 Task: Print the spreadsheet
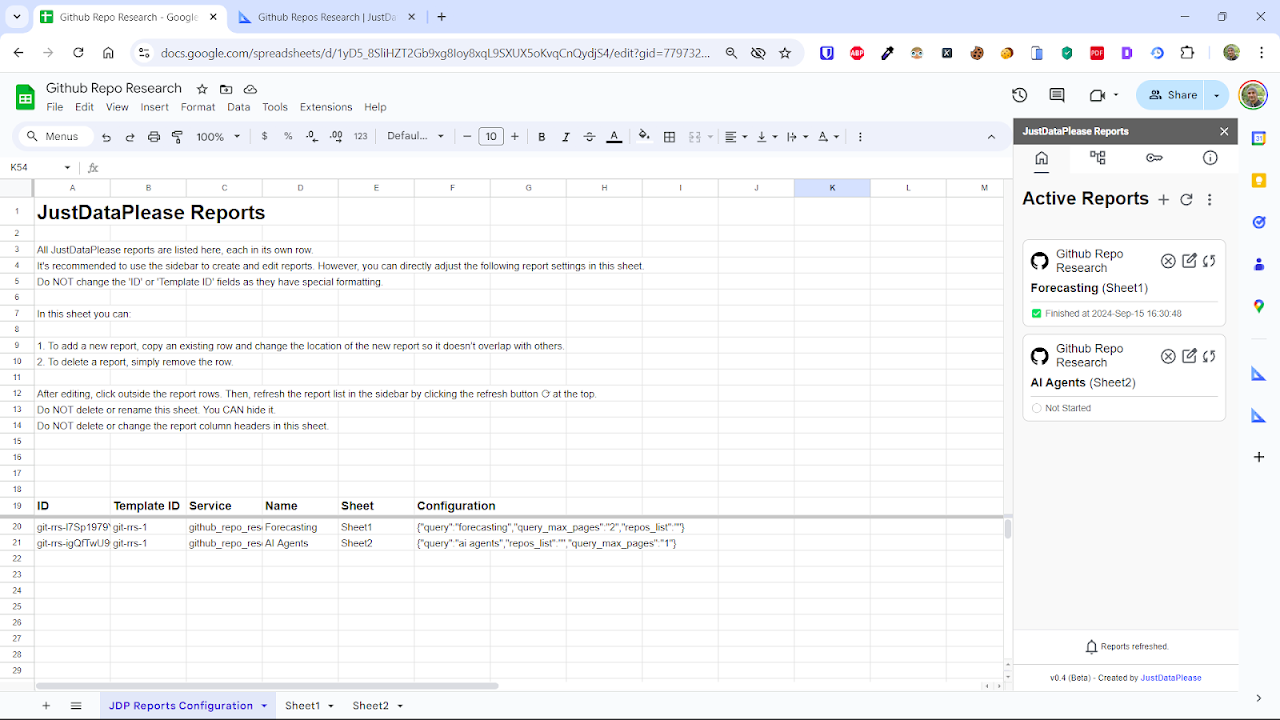(154, 137)
